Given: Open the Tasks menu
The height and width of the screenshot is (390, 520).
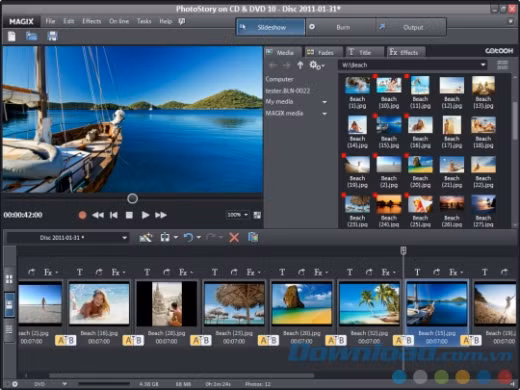Looking at the screenshot, I should [144, 21].
